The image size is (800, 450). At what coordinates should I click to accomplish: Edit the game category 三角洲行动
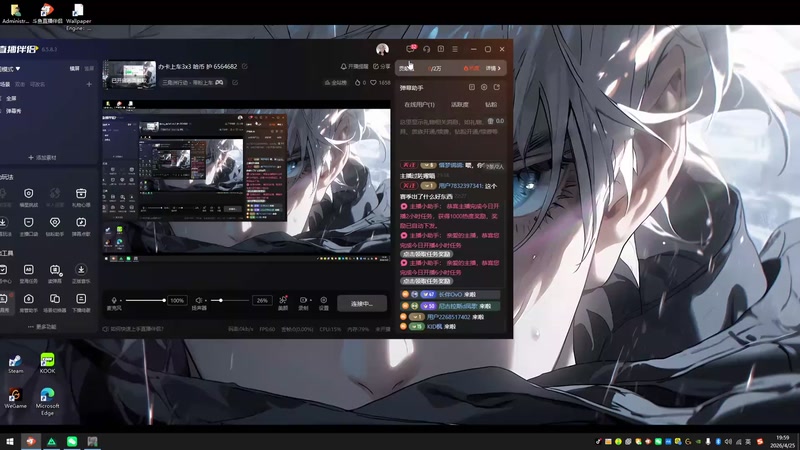point(235,82)
